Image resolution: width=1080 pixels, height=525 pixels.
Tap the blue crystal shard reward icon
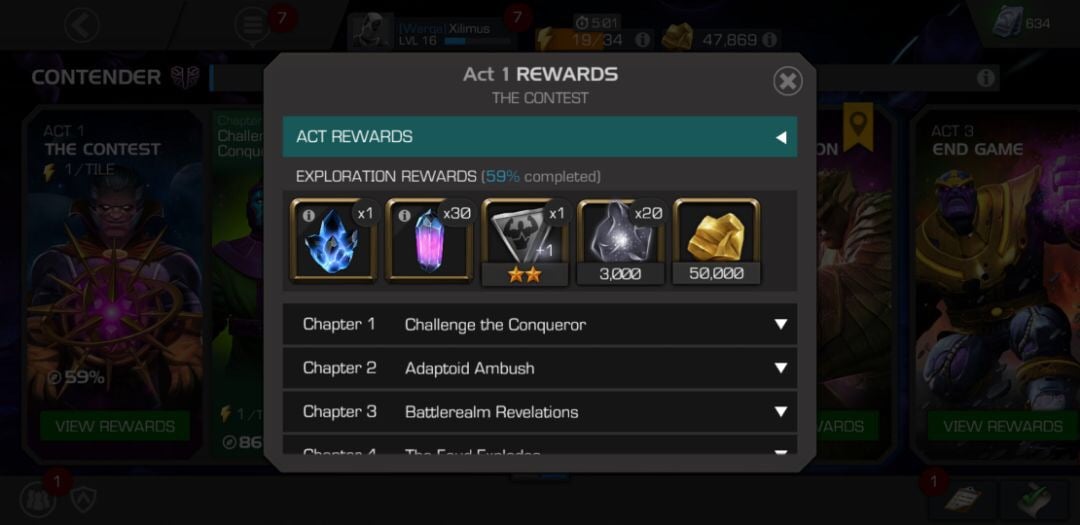click(333, 240)
